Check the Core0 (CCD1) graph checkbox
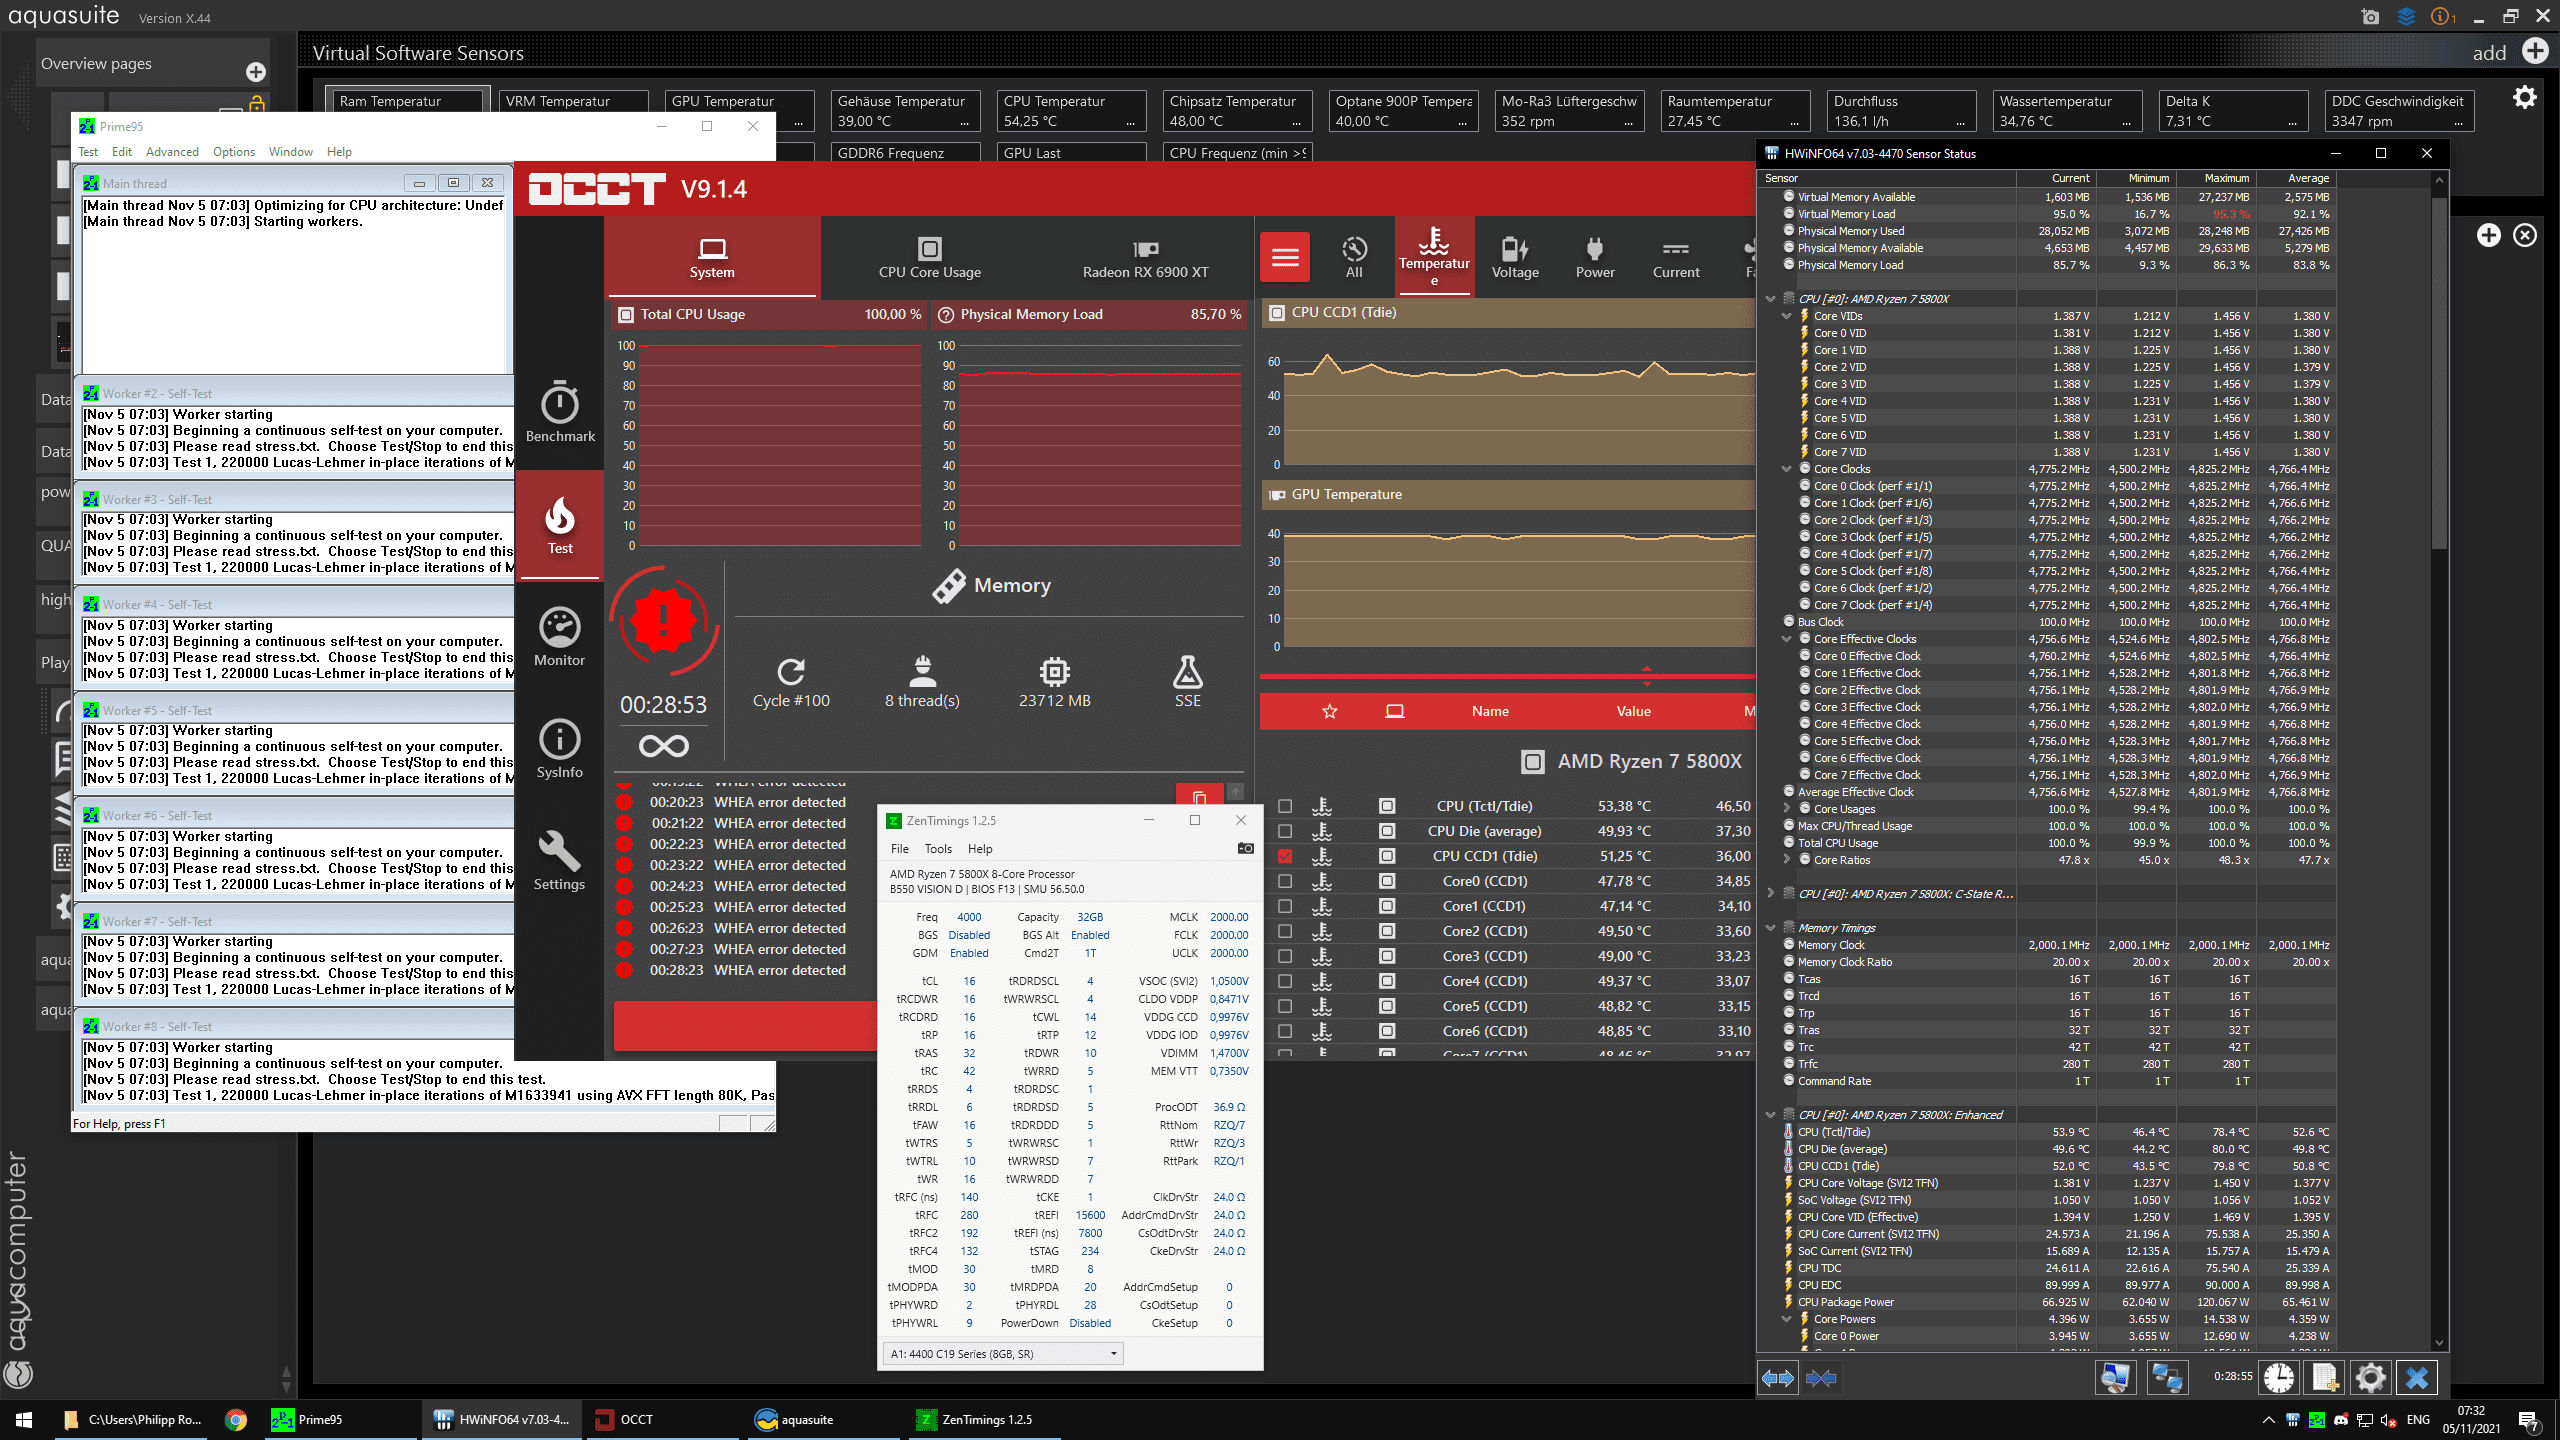Screen dimensions: 2560x1440 pyautogui.click(x=1285, y=881)
